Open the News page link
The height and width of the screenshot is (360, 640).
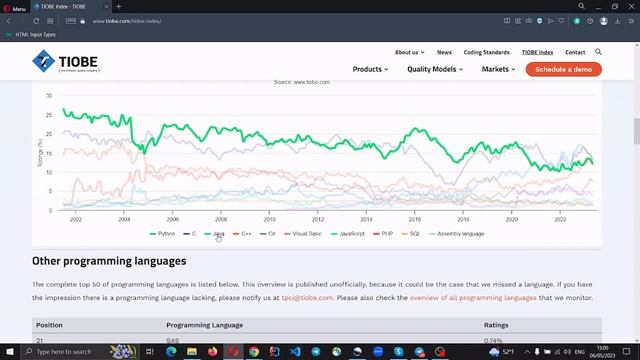(444, 52)
